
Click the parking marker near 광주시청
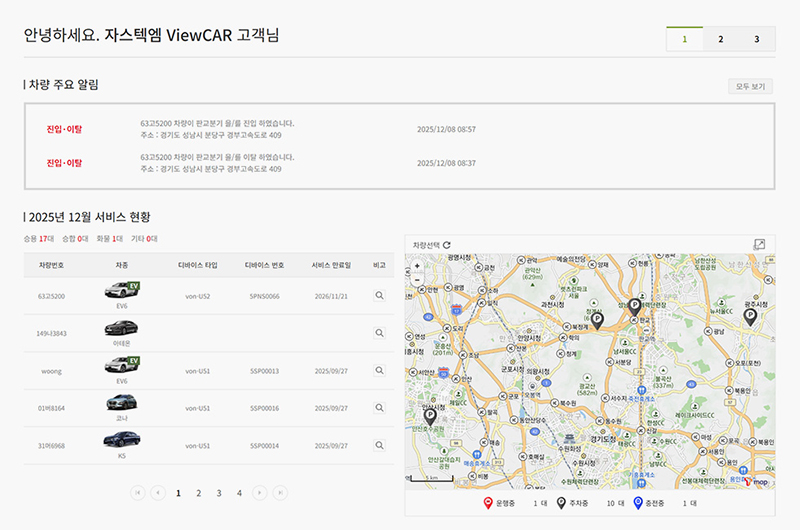click(x=750, y=317)
